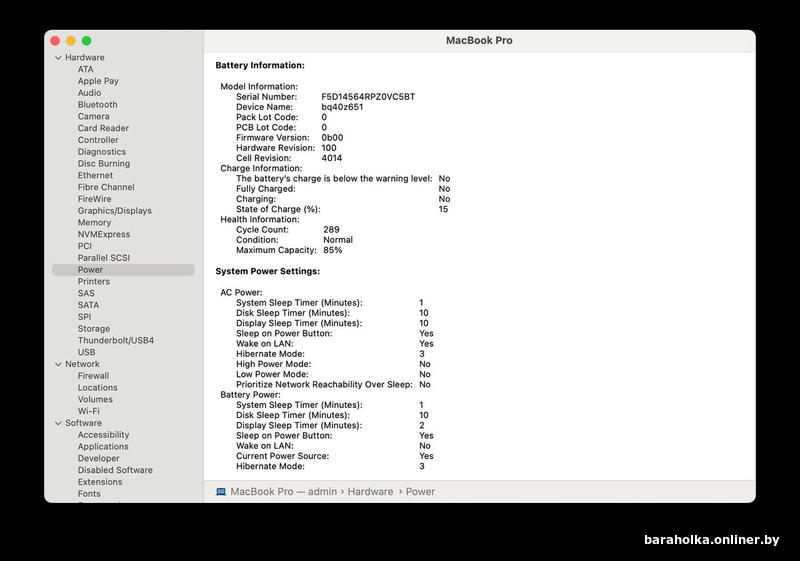Click Hardware in the path bar
This screenshot has height=561, width=800.
coord(370,492)
